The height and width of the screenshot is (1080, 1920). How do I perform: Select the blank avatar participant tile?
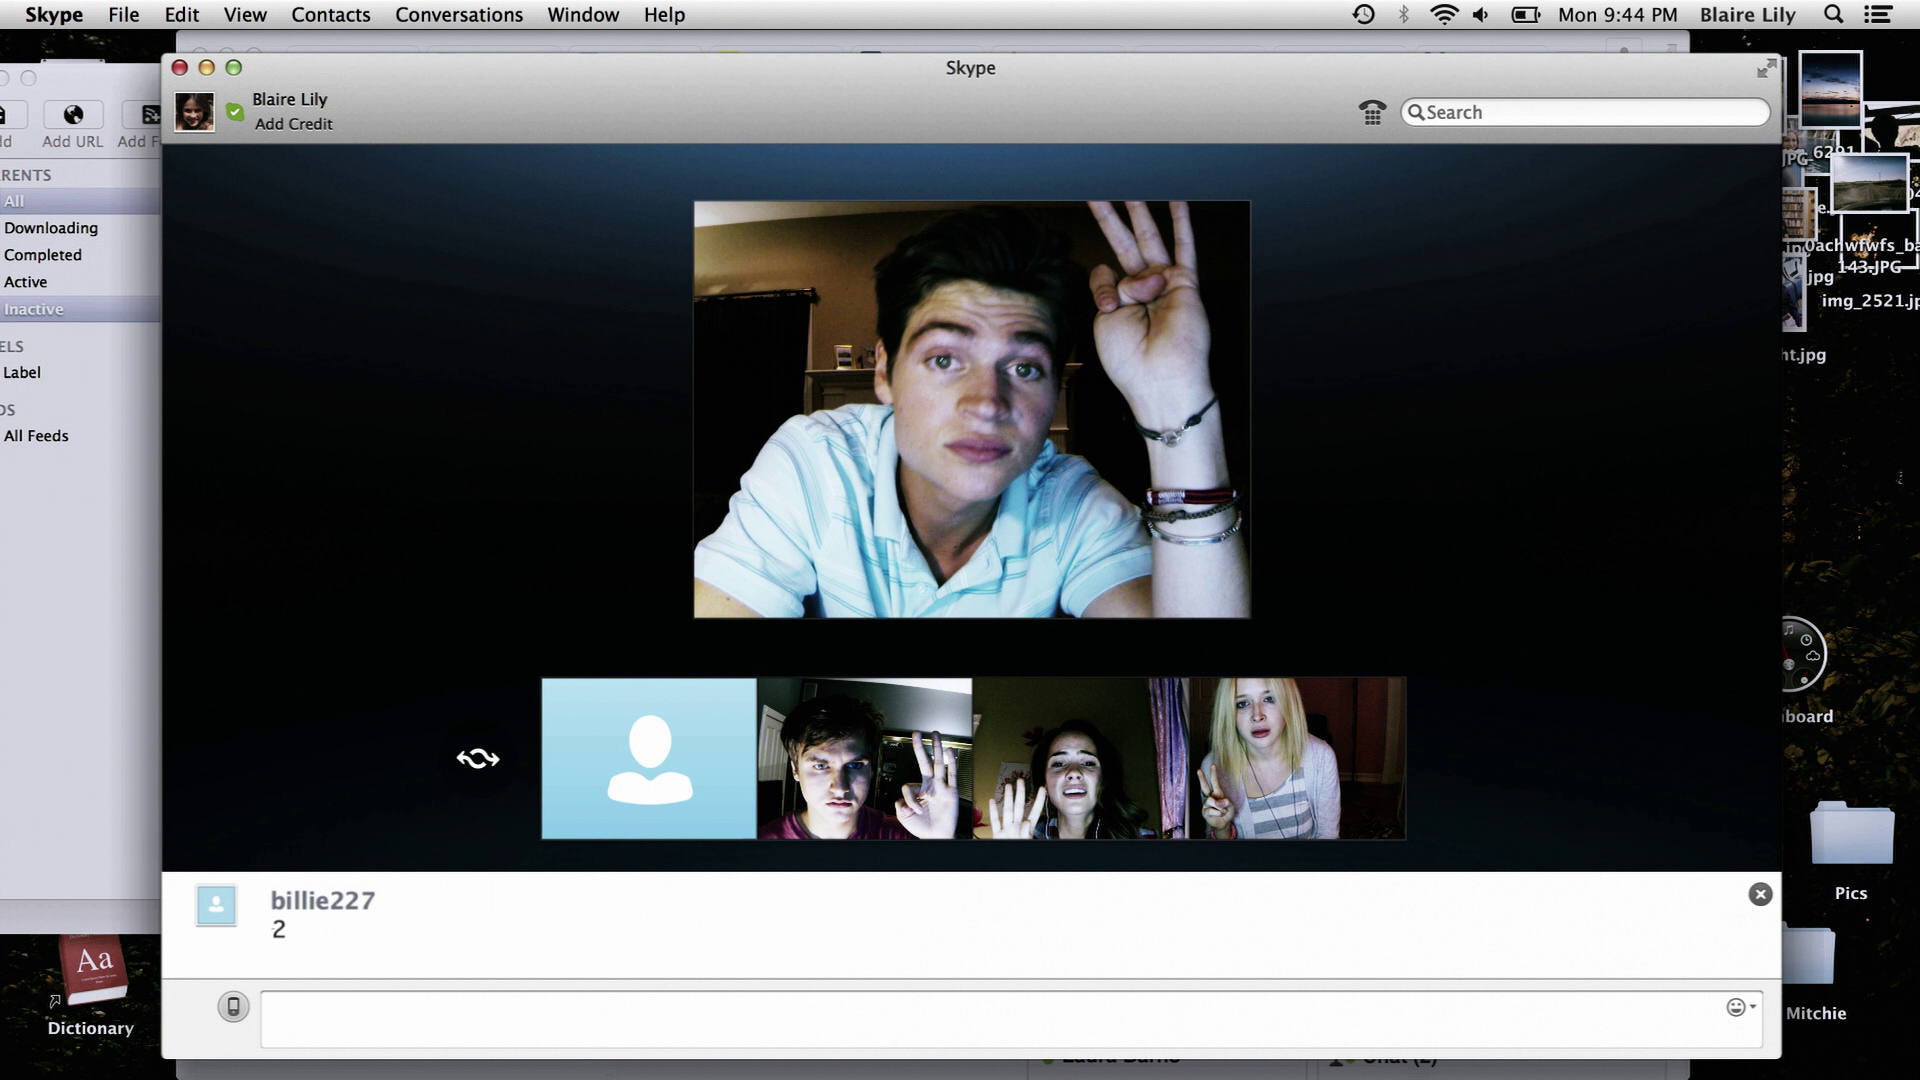click(649, 758)
